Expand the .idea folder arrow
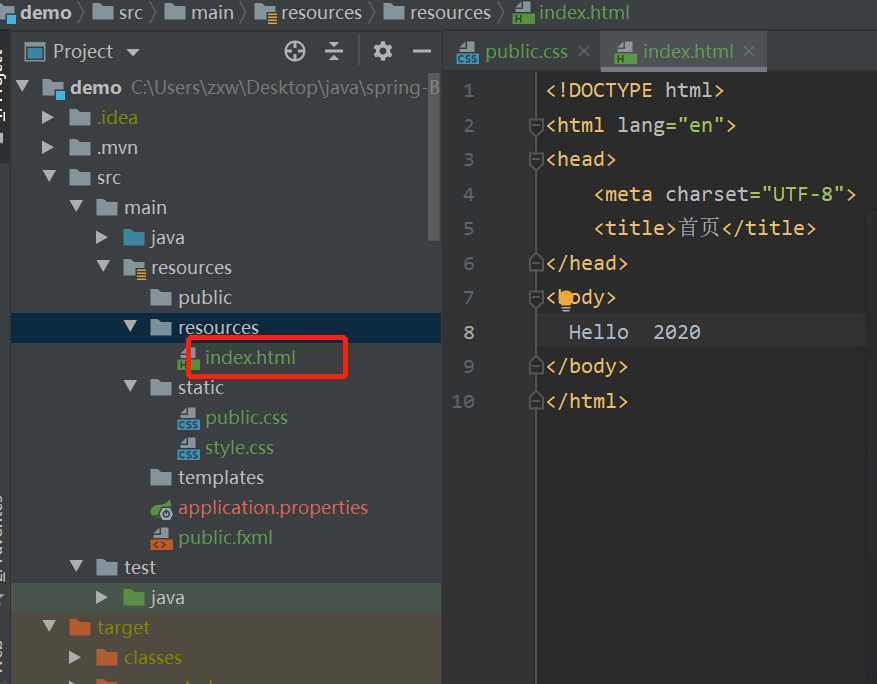This screenshot has height=684, width=877. (48, 117)
